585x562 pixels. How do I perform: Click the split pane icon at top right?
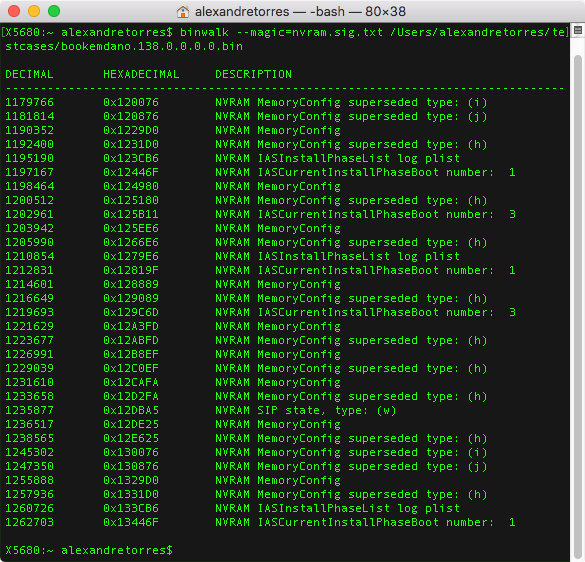click(x=578, y=31)
